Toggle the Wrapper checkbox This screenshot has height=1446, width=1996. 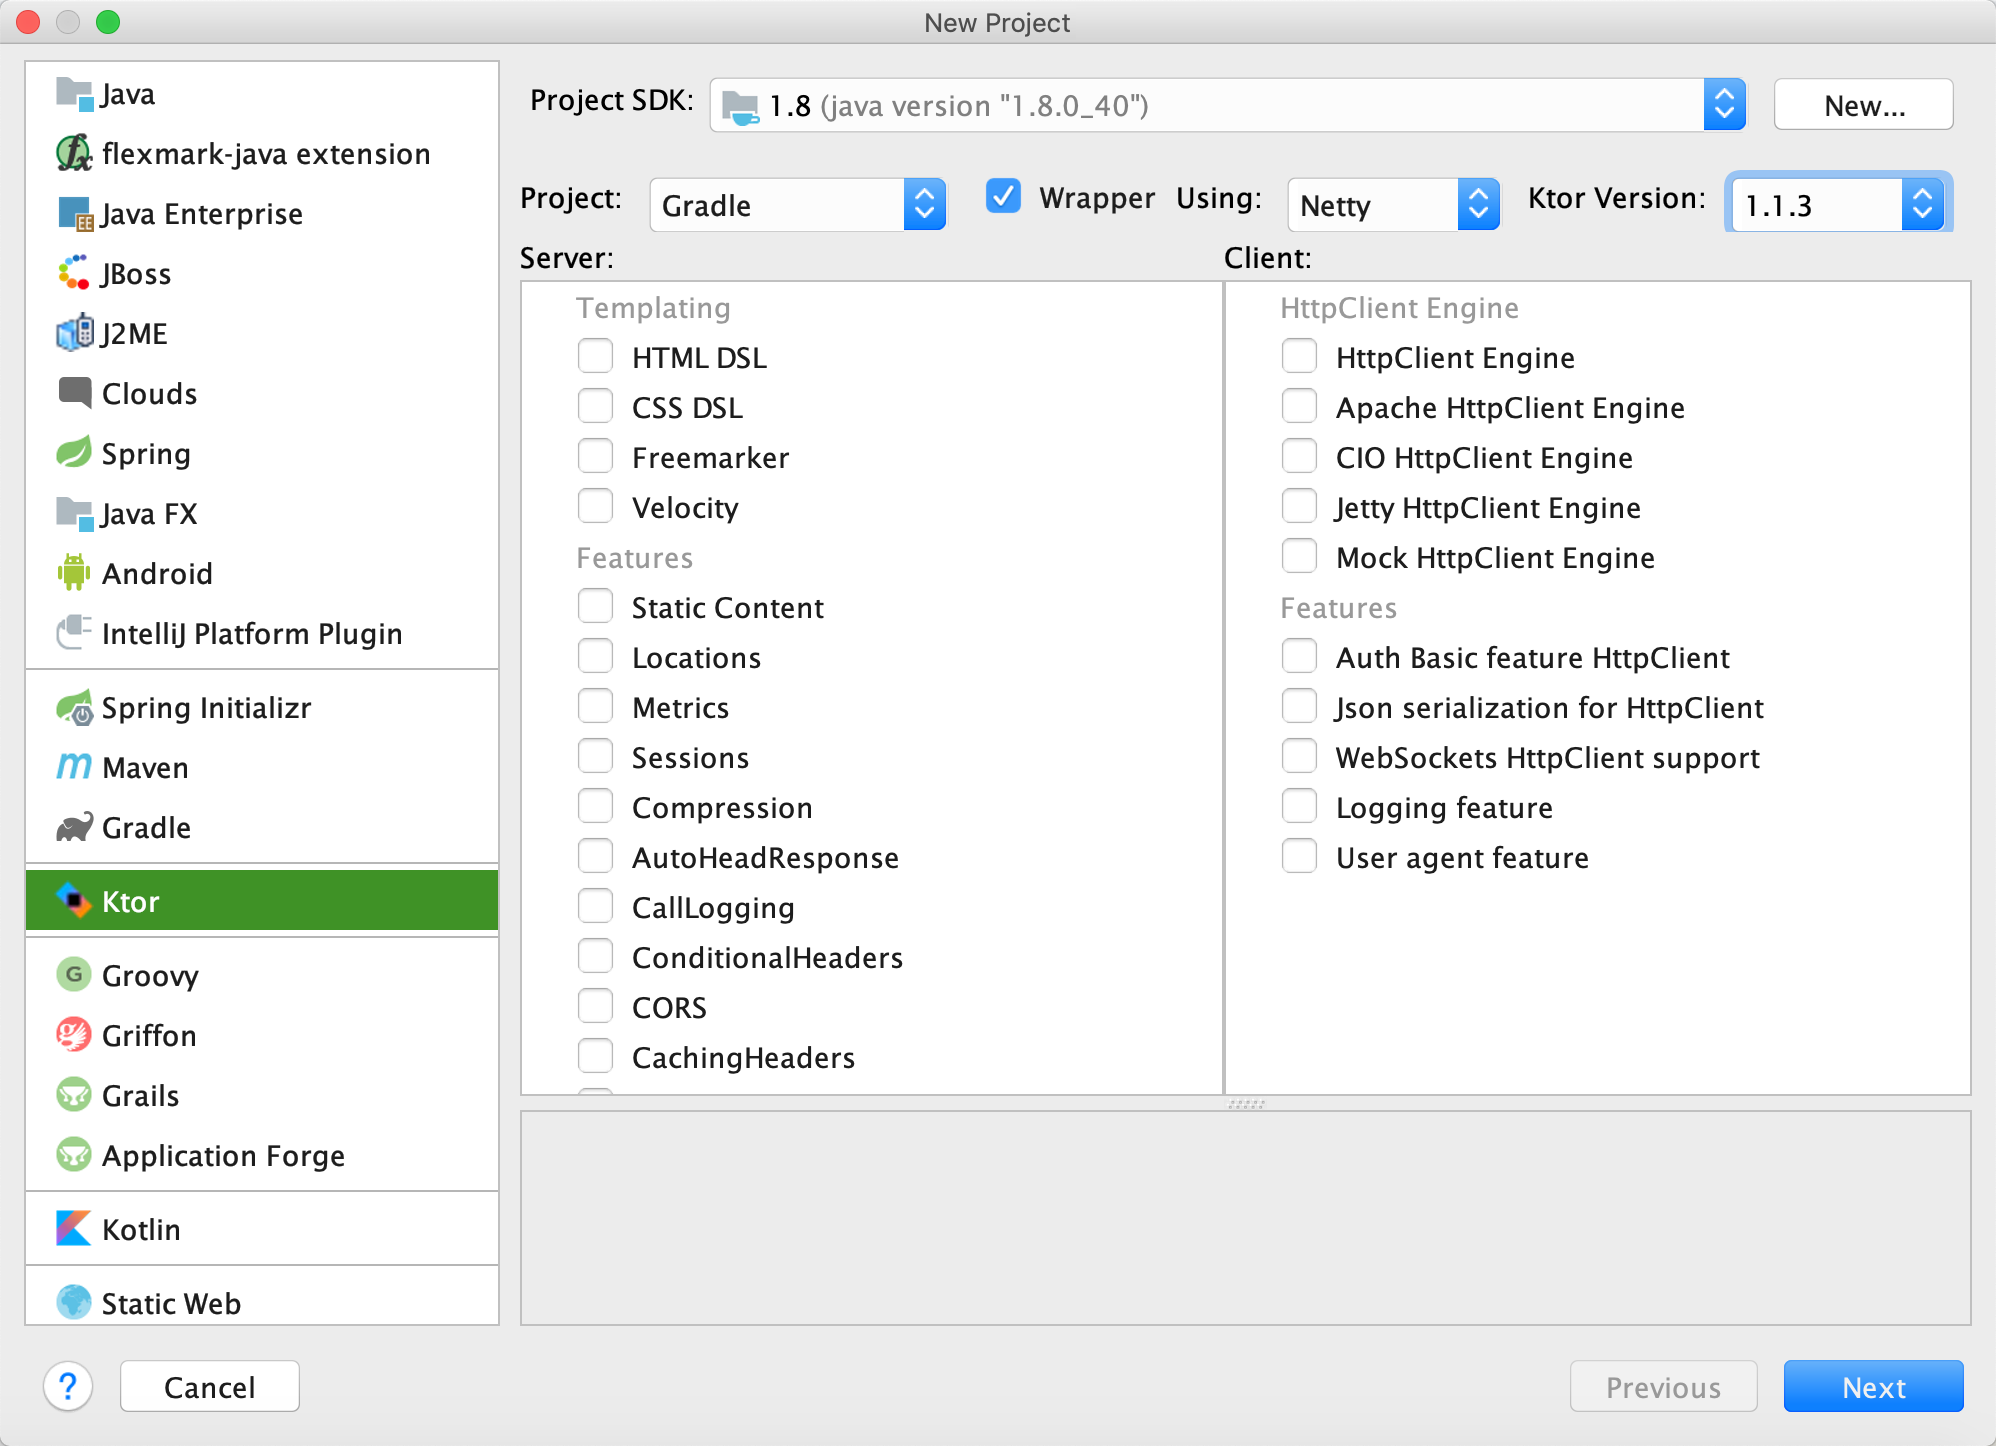(1003, 196)
